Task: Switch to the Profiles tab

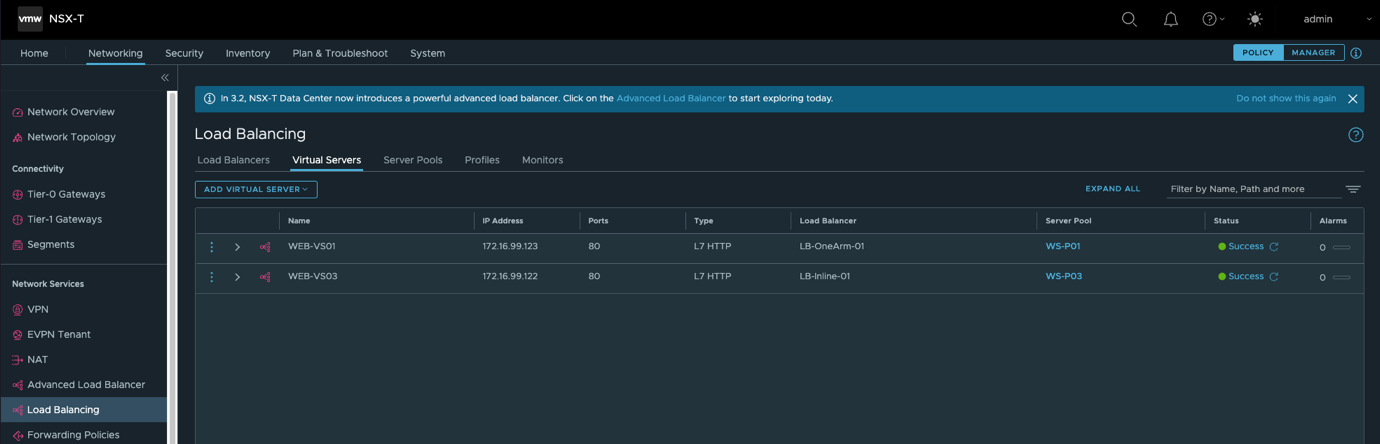Action: [482, 160]
